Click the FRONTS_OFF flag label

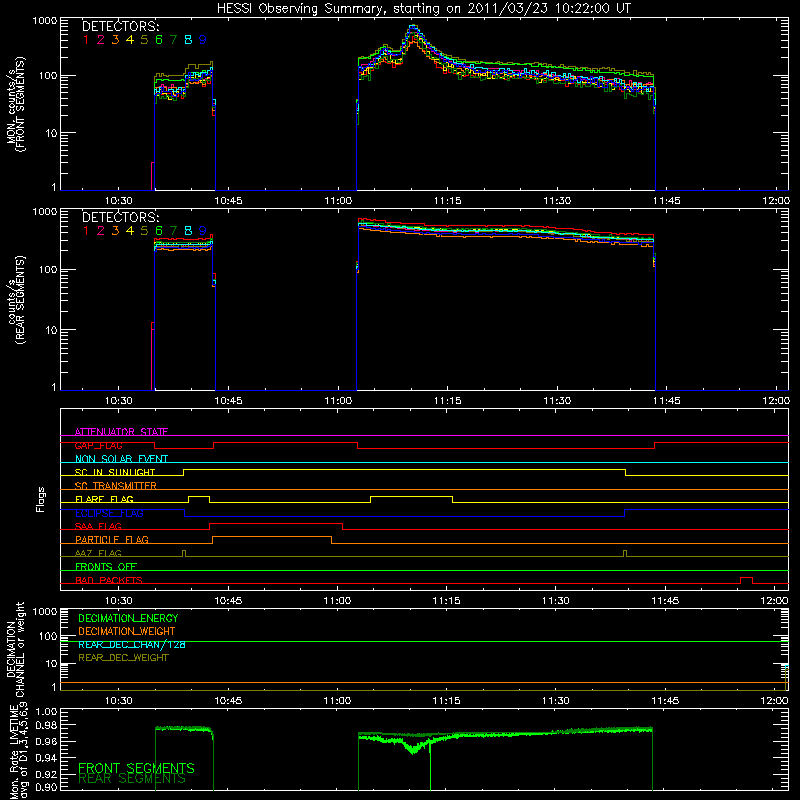(x=106, y=566)
